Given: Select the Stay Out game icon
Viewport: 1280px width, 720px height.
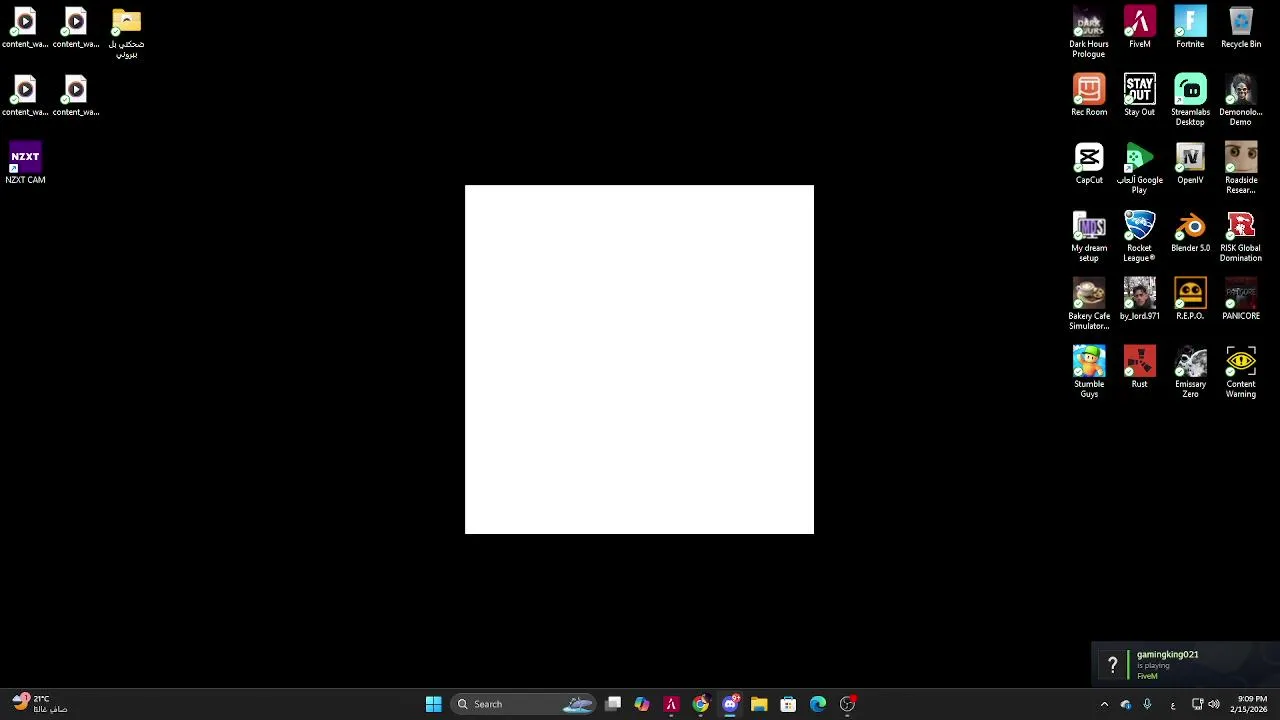Looking at the screenshot, I should [1139, 95].
